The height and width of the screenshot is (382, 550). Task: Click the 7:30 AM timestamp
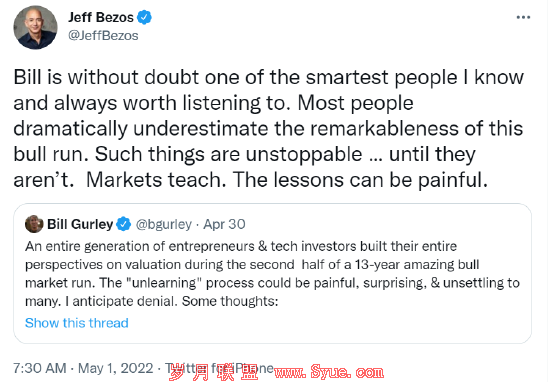(40, 368)
